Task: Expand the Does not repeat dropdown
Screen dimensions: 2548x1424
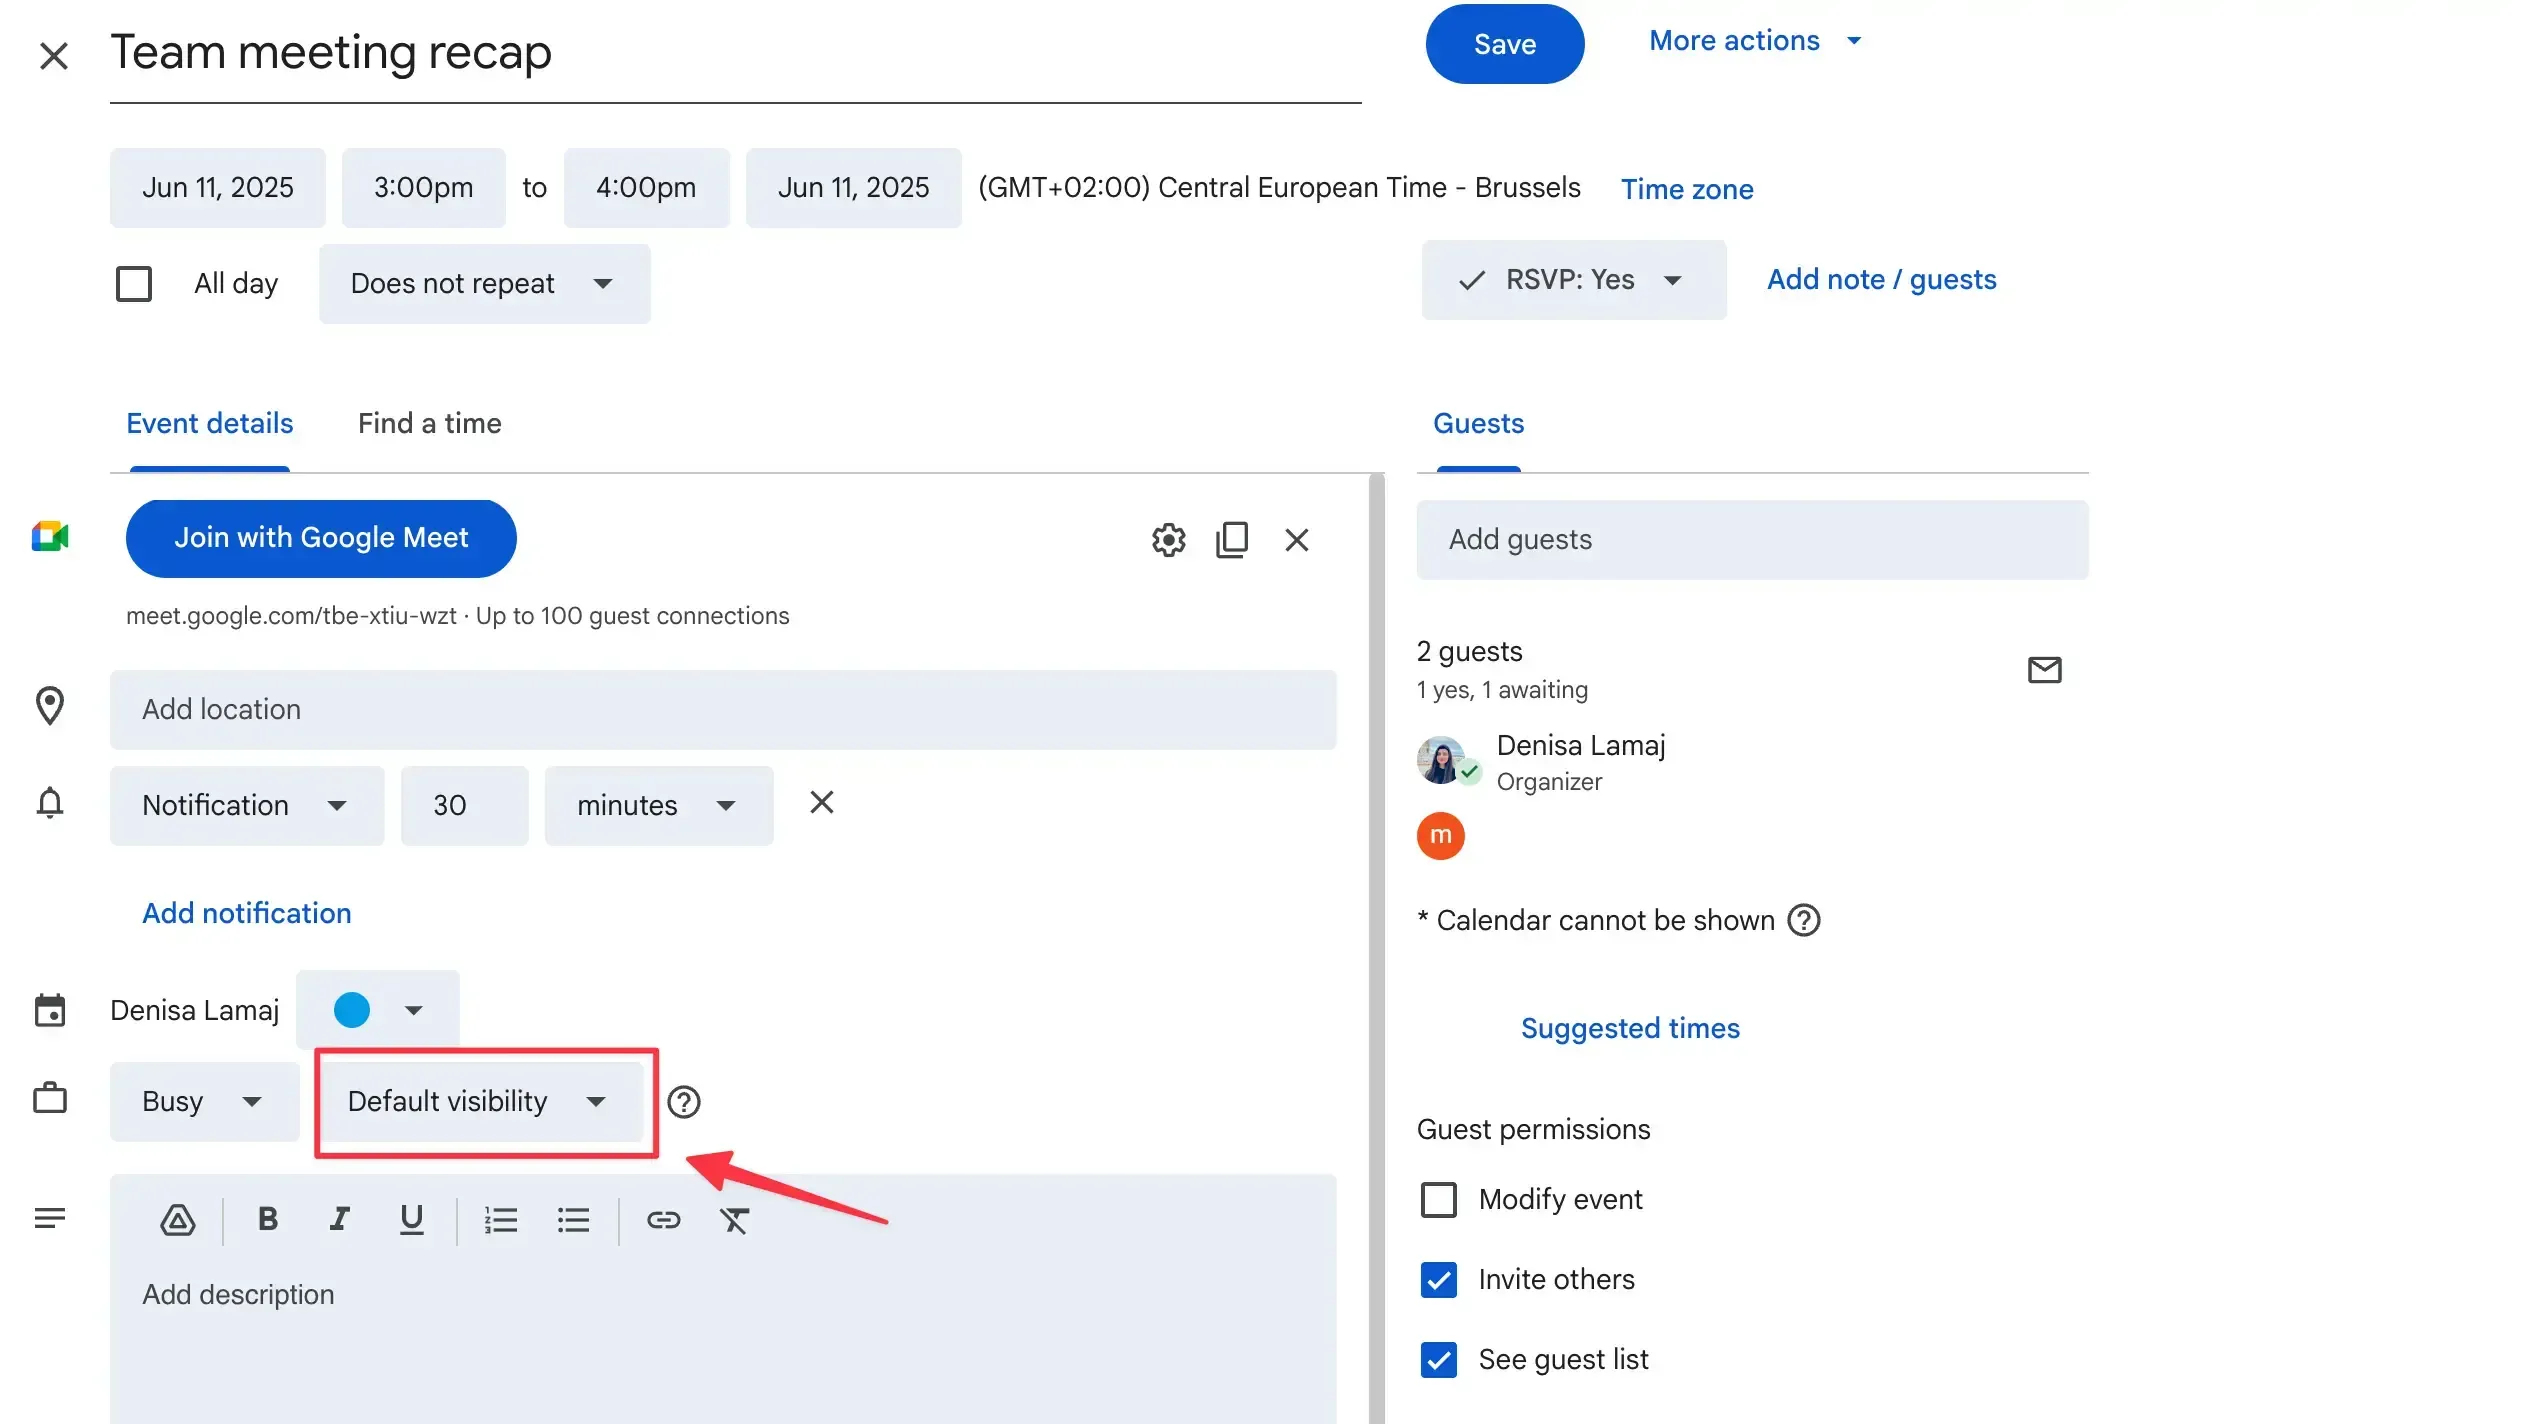Action: click(484, 284)
